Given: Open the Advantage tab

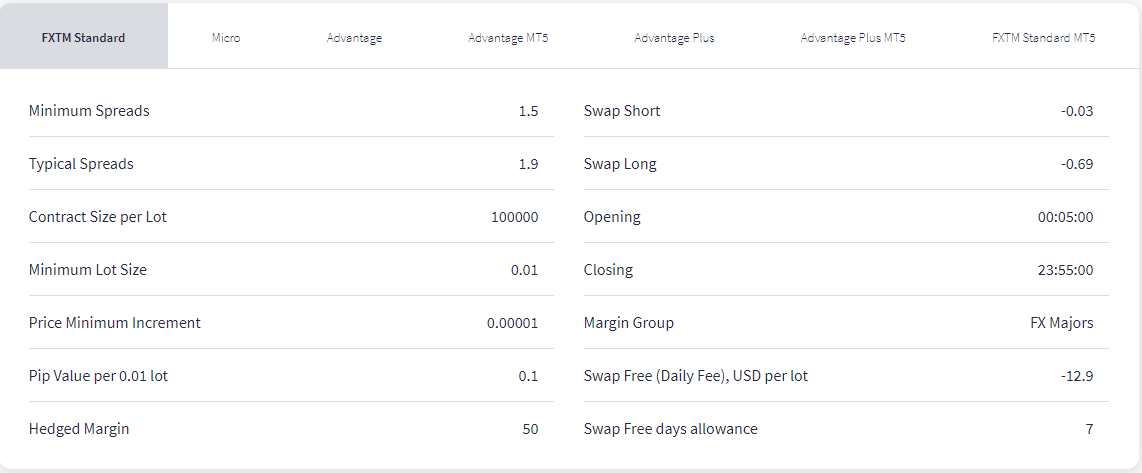Looking at the screenshot, I should click(x=354, y=38).
